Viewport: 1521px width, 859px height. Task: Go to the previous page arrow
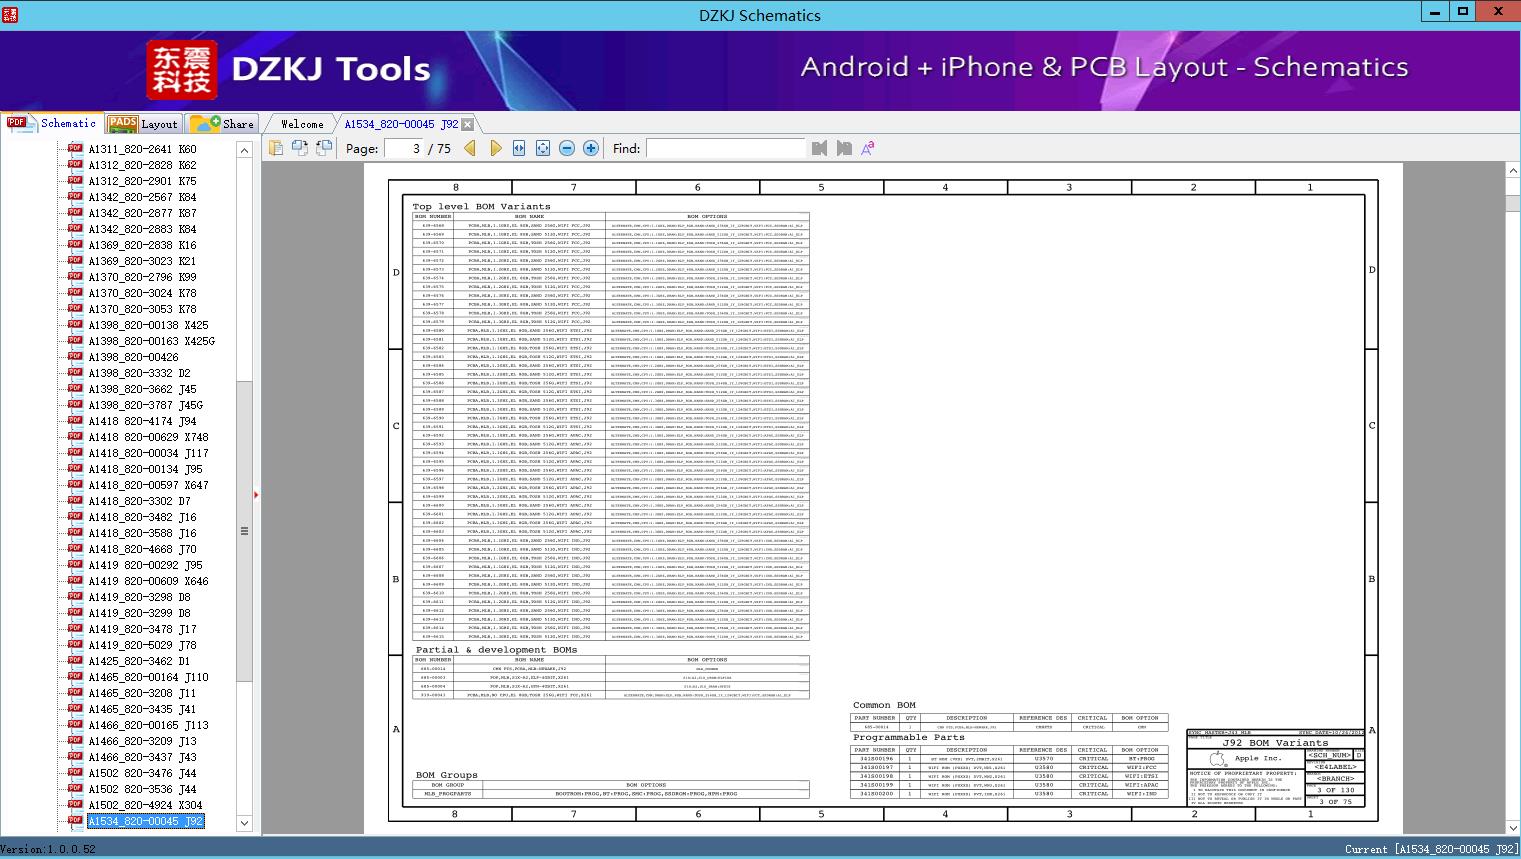(x=471, y=148)
